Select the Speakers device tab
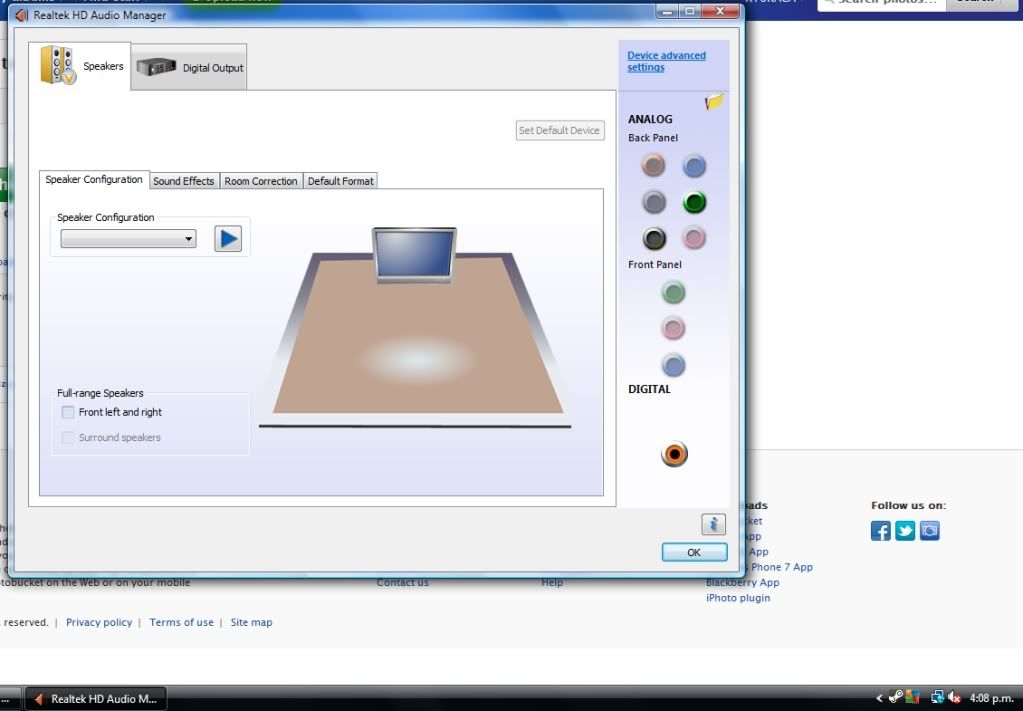This screenshot has width=1023, height=711. [80, 66]
